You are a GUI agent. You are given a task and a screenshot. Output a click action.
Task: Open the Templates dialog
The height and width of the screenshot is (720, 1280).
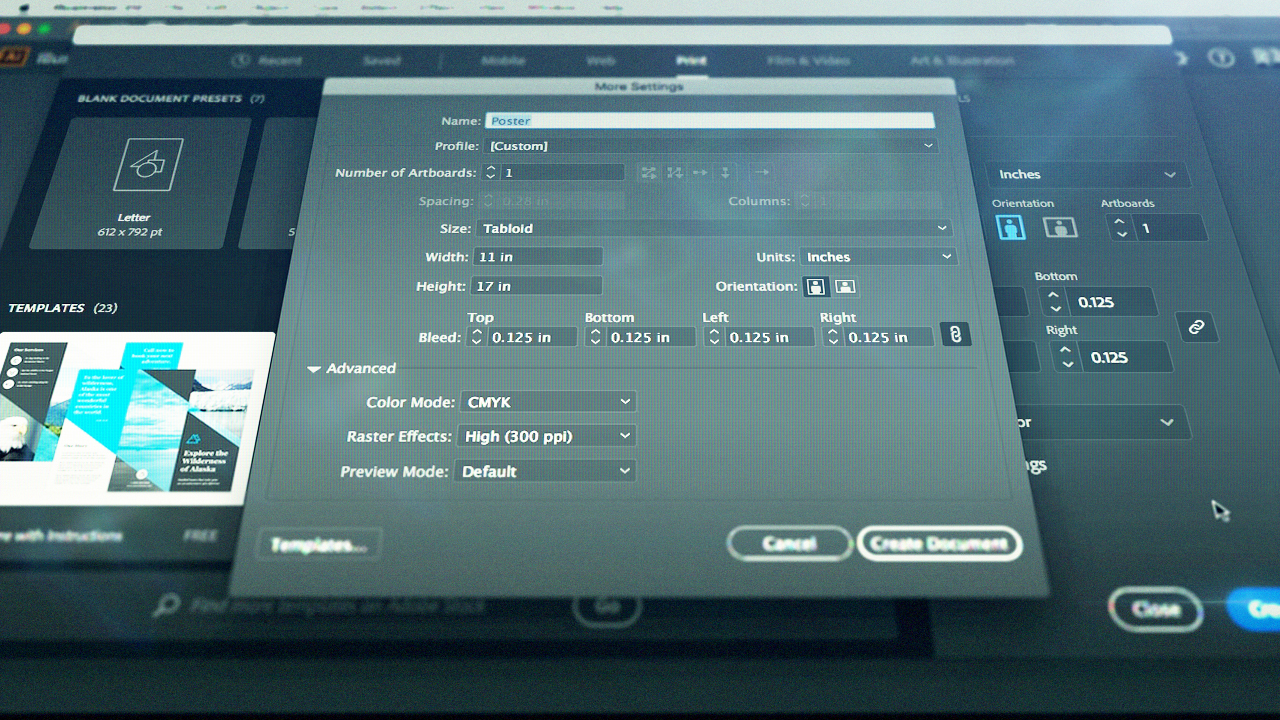point(318,544)
